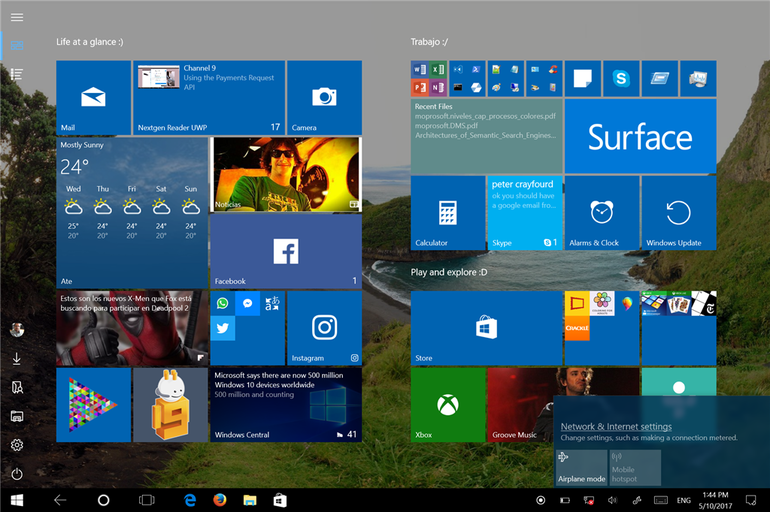Switch to the All apps list view
The width and height of the screenshot is (770, 512).
[17, 74]
